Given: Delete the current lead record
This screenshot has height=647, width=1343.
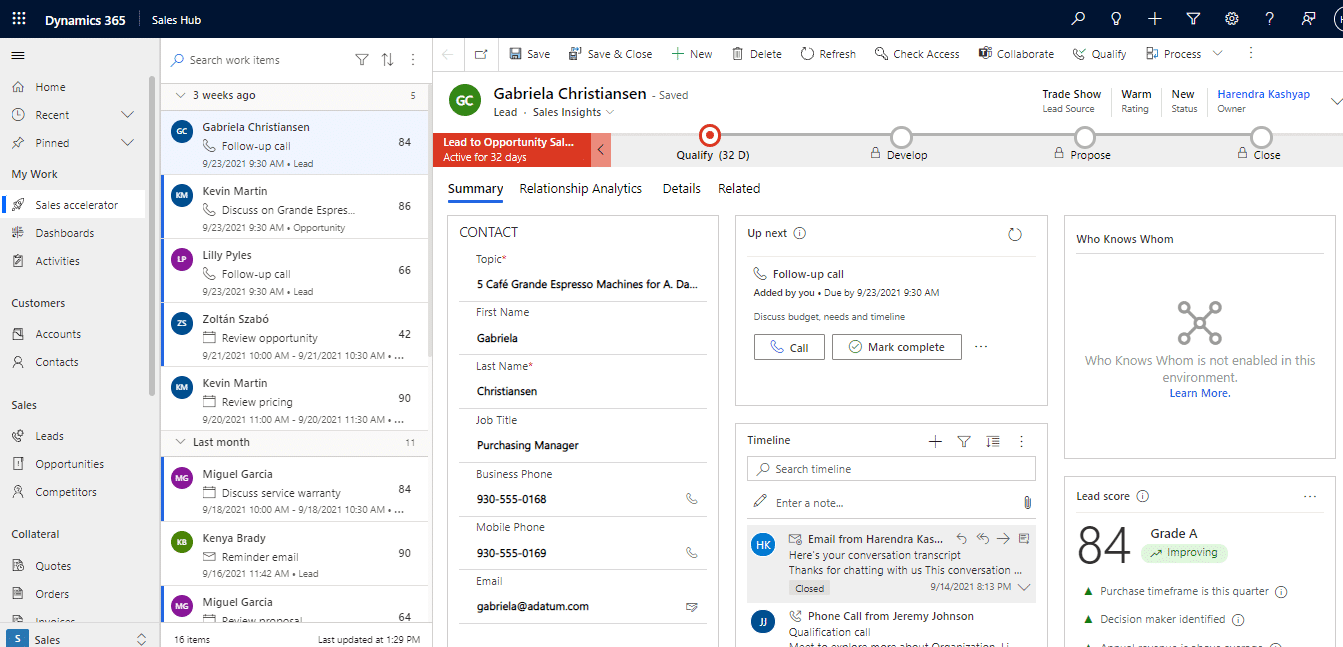Looking at the screenshot, I should 756,54.
